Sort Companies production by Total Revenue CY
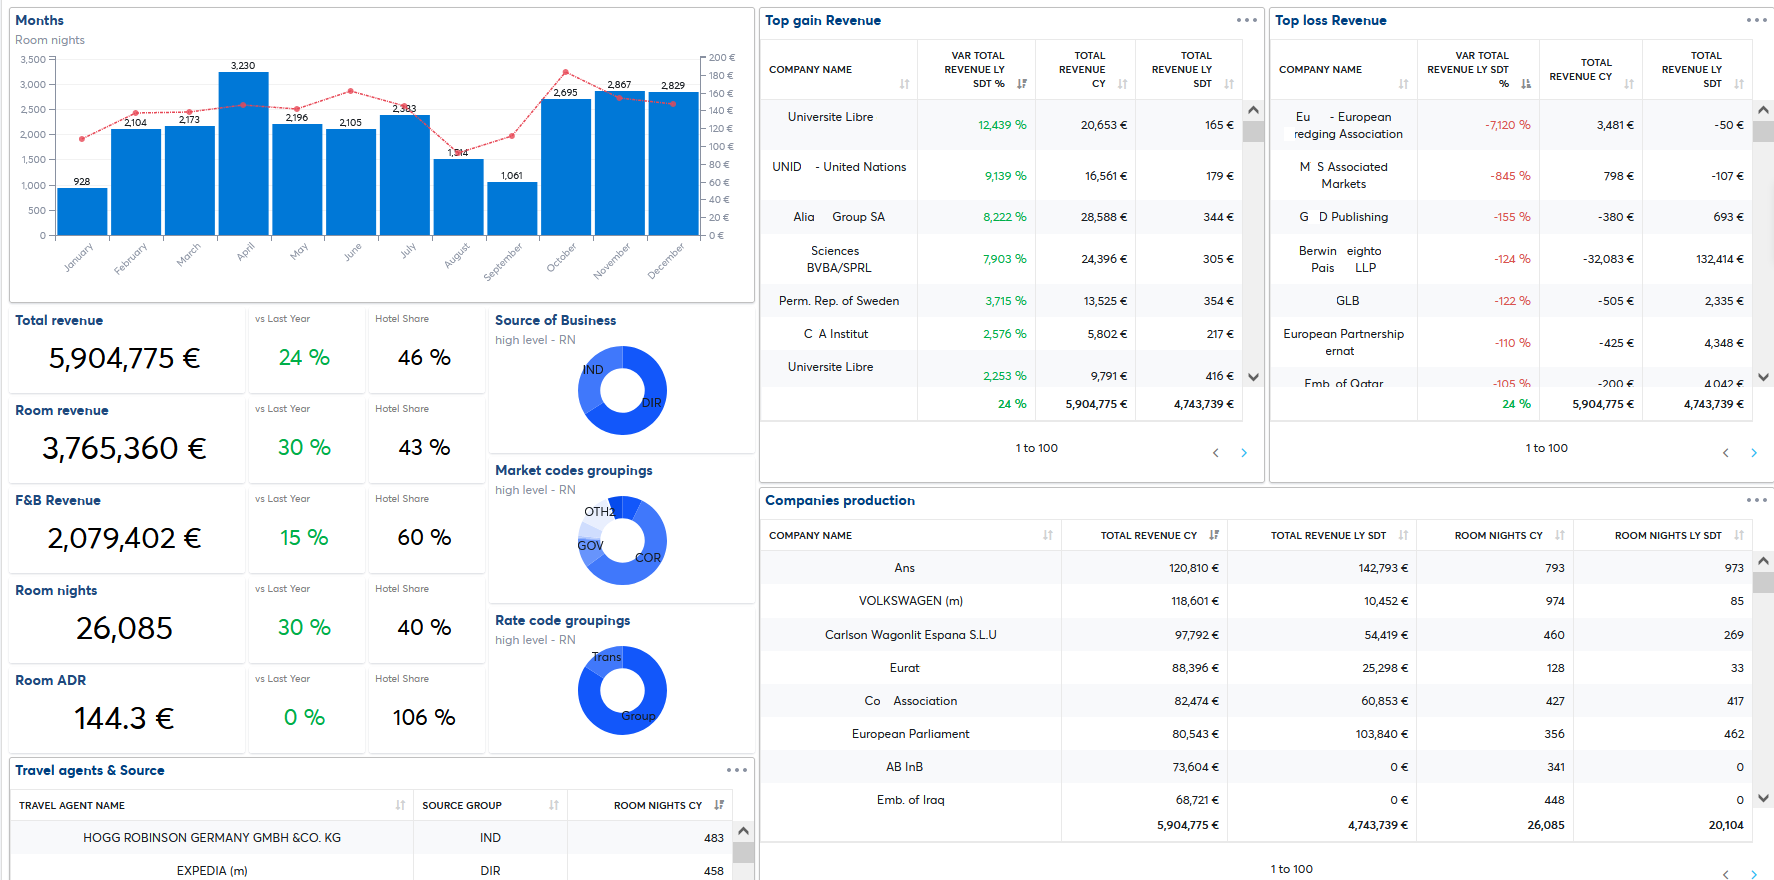The image size is (1774, 880). point(1214,535)
